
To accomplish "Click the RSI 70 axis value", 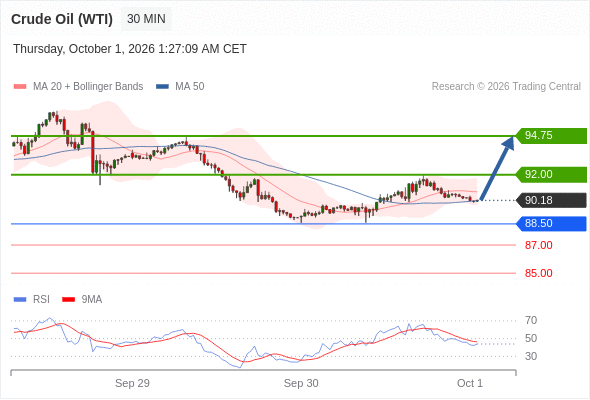I will (531, 321).
